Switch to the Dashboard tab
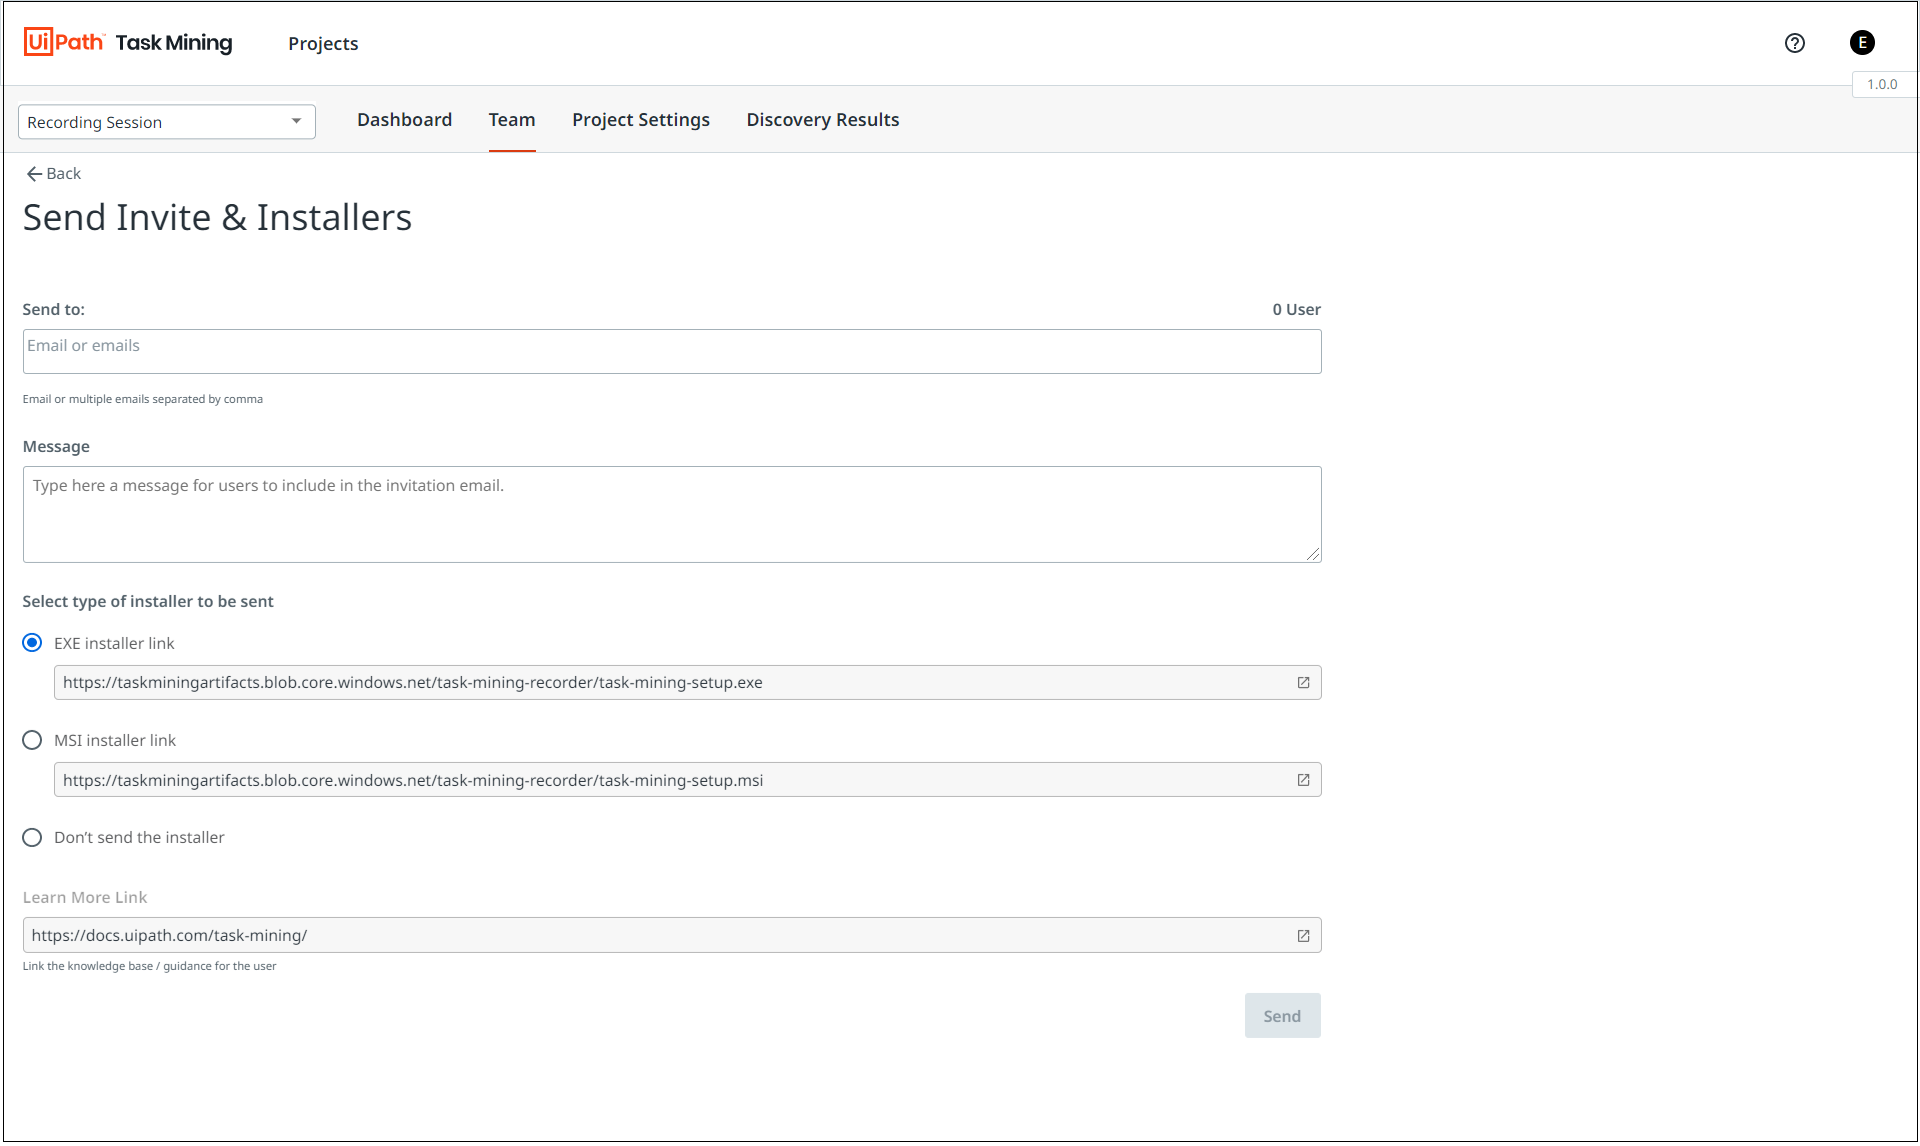Image resolution: width=1920 pixels, height=1146 pixels. pyautogui.click(x=404, y=120)
